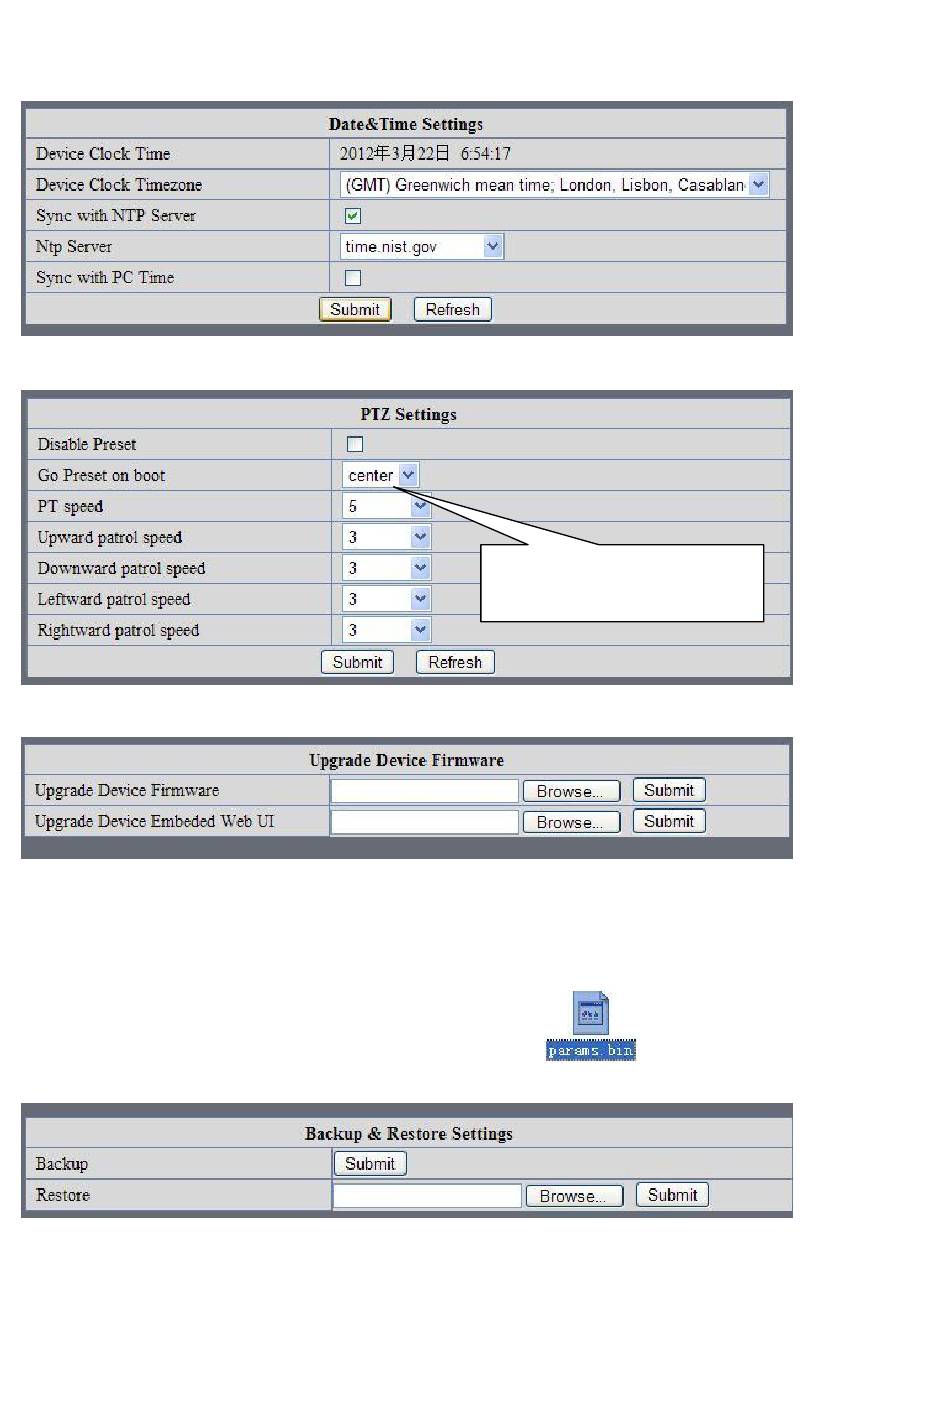Image resolution: width=950 pixels, height=1409 pixels.
Task: Open Leftward patrol speed dropdown
Action: coord(386,599)
